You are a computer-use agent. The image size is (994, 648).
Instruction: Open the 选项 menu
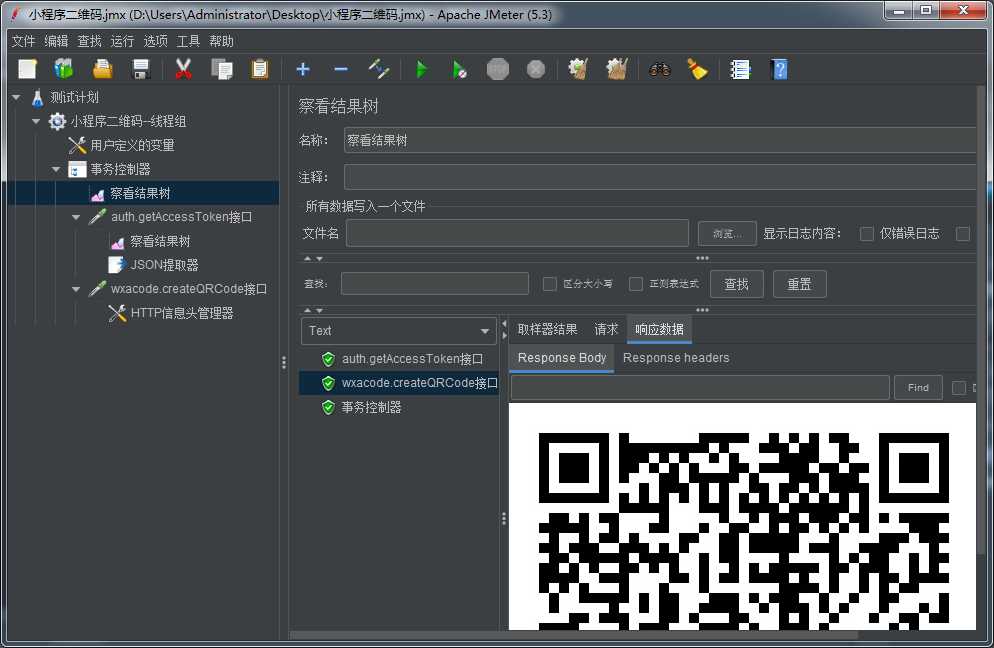(x=155, y=41)
